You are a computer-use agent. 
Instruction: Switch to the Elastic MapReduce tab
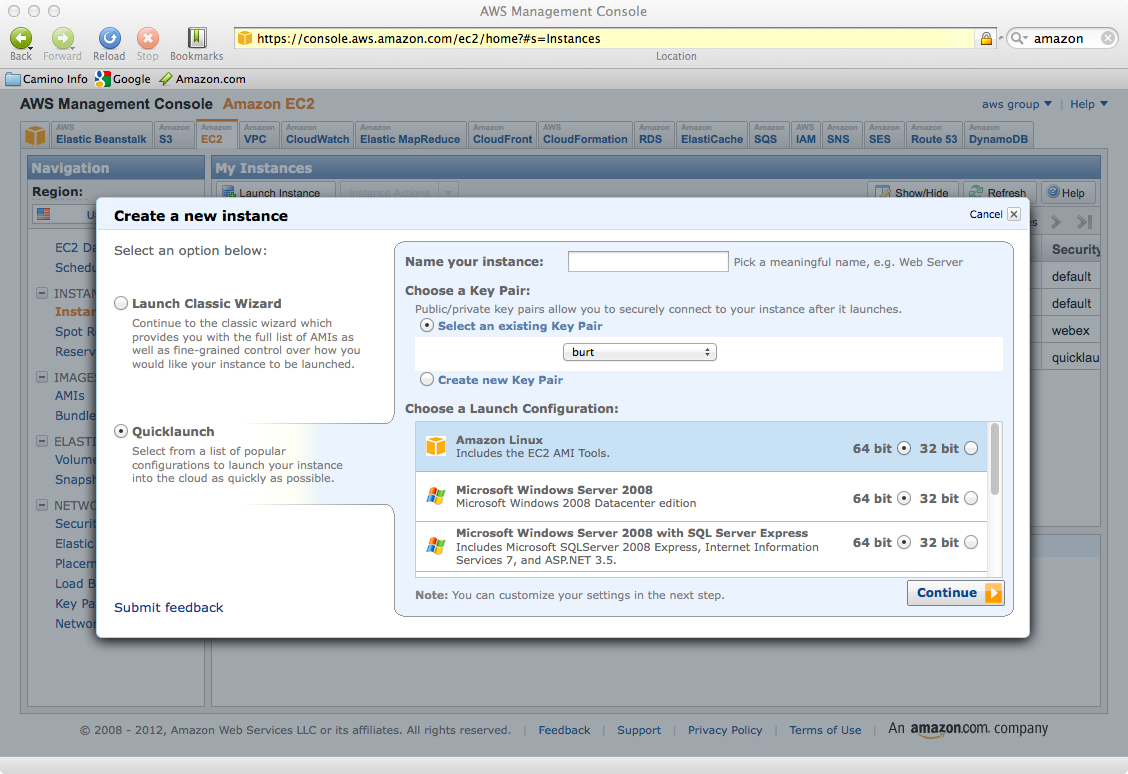click(x=409, y=135)
